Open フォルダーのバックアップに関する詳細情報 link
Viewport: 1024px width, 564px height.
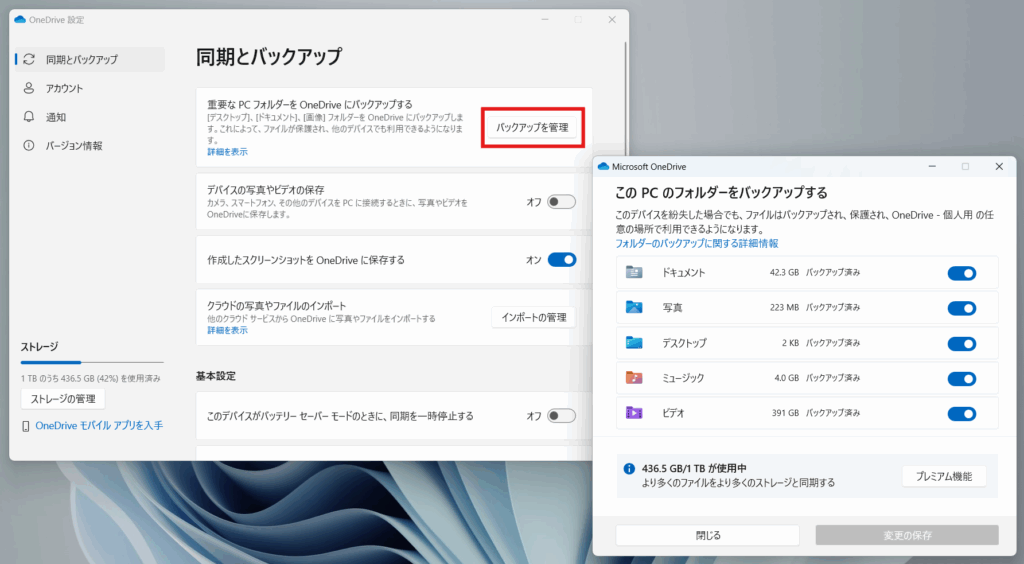pos(696,243)
